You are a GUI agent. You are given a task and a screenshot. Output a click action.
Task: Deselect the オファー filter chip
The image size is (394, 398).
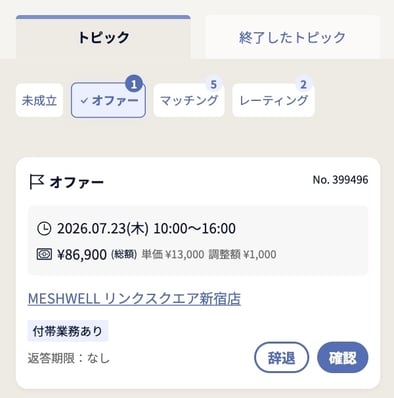point(108,100)
